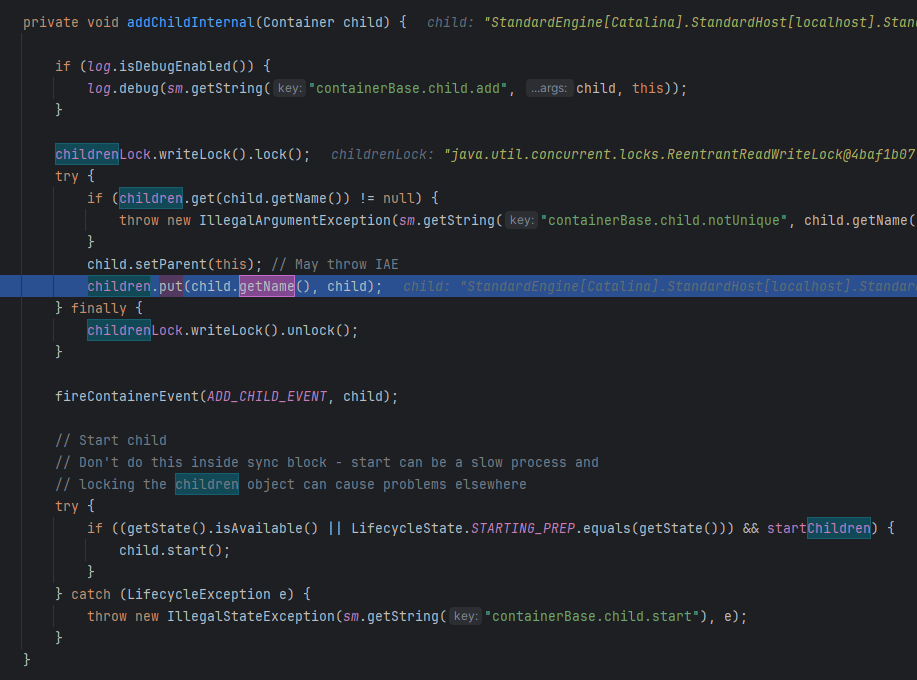Click the fireContainerEvent method call
Viewport: 917px width, 680px height.
pyautogui.click(x=126, y=396)
